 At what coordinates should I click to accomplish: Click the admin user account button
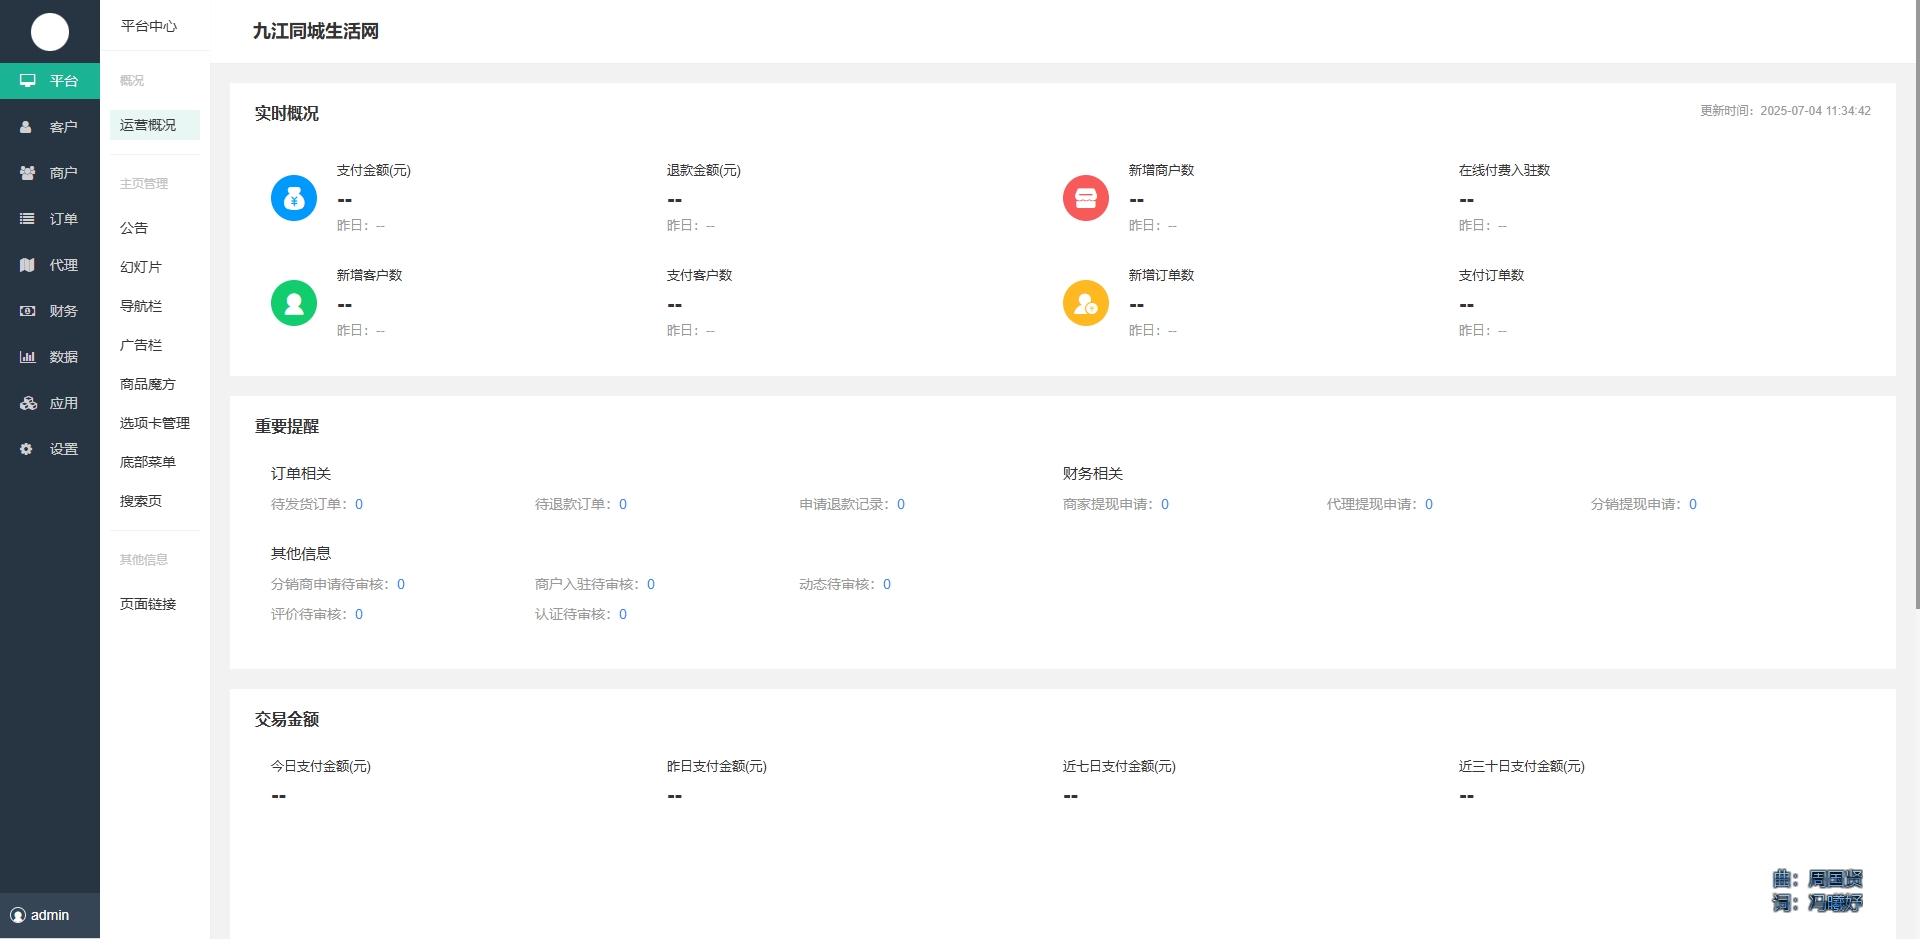40,915
